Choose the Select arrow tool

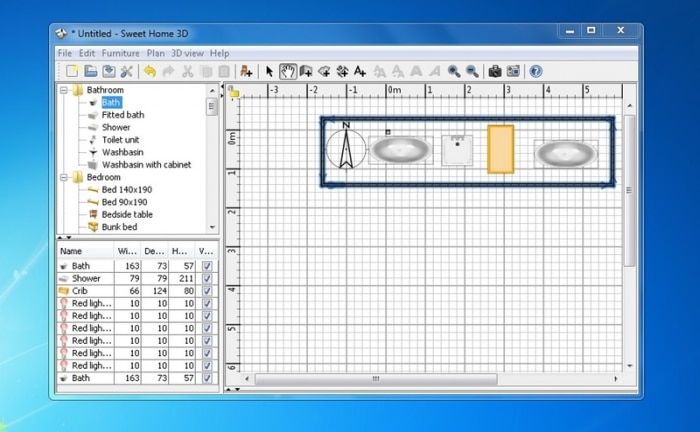coord(269,71)
